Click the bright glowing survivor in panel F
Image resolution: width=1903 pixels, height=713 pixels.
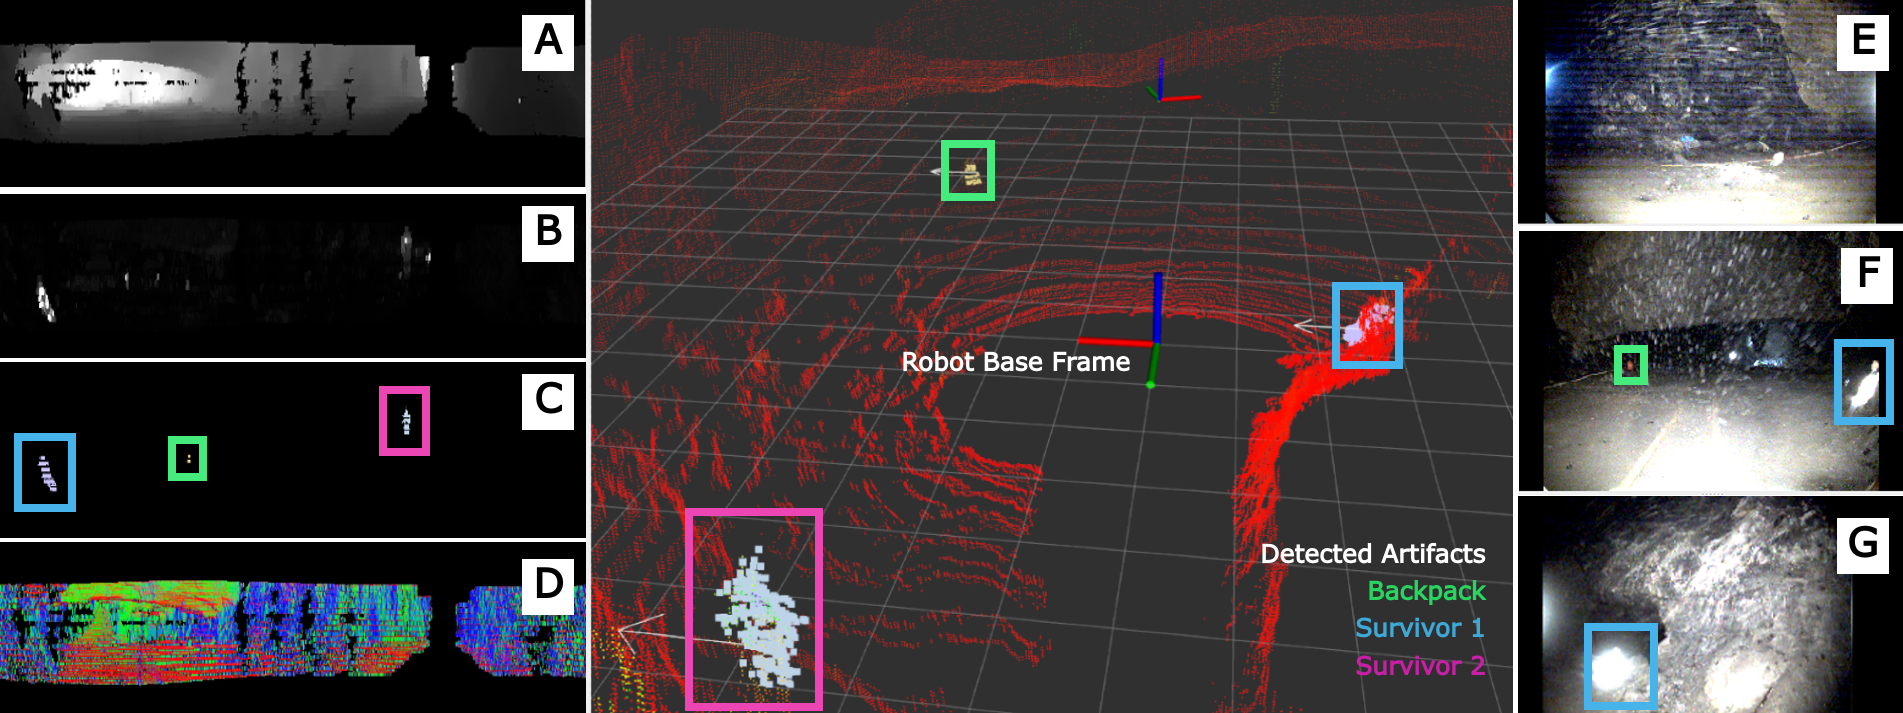[x=1864, y=382]
